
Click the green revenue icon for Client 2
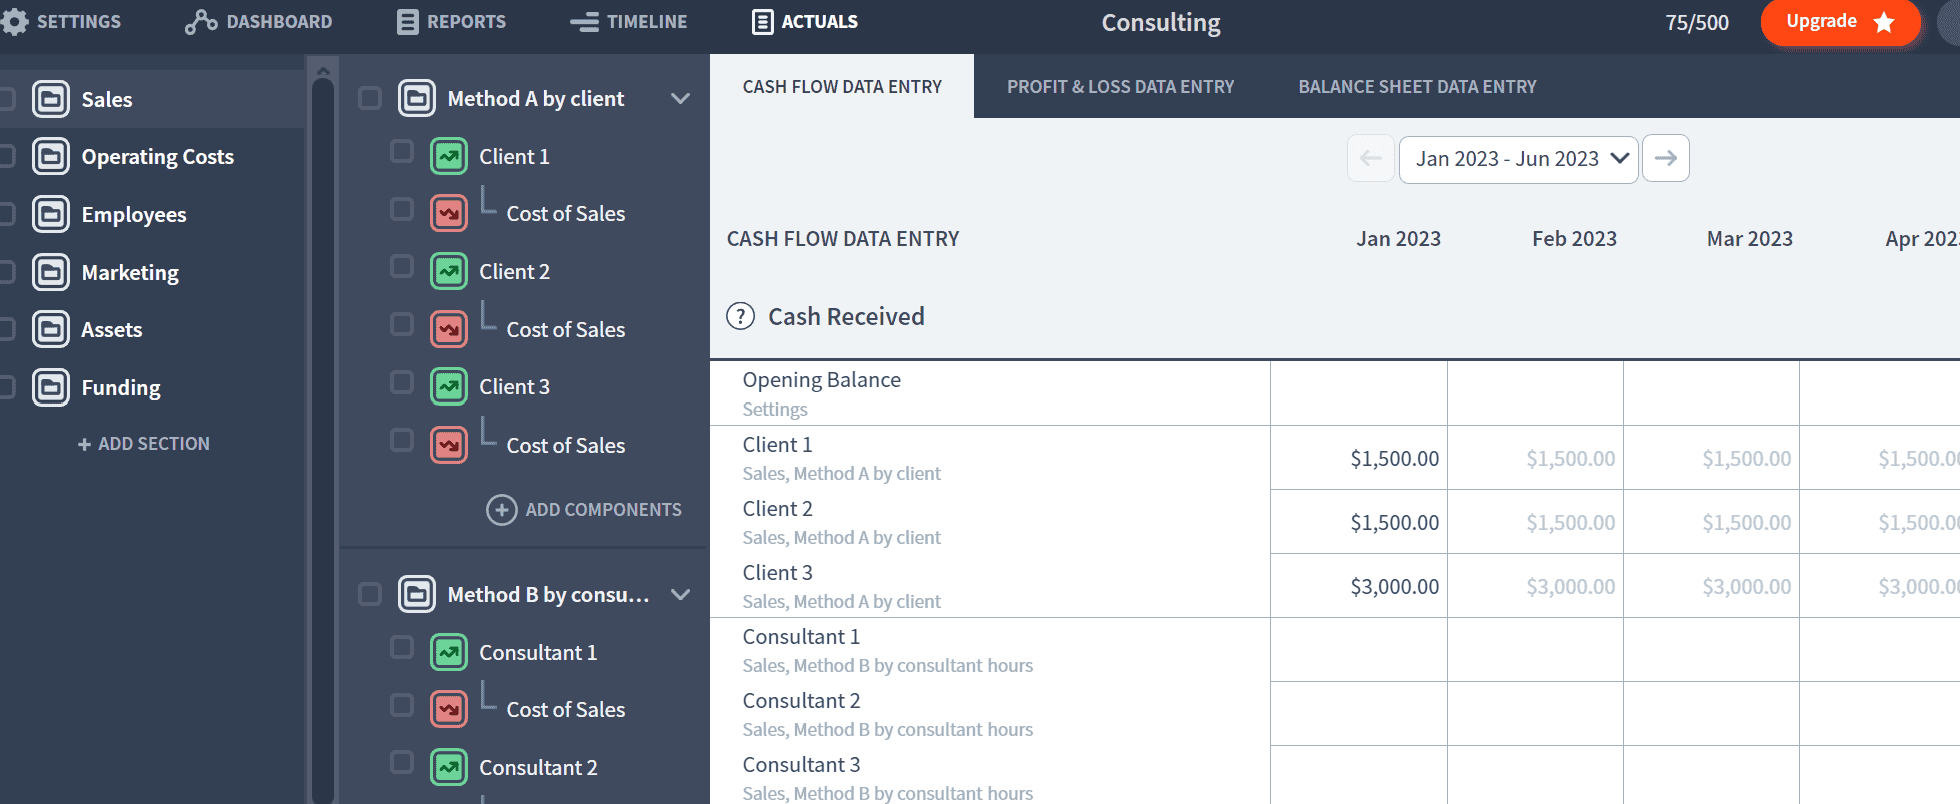(x=449, y=271)
